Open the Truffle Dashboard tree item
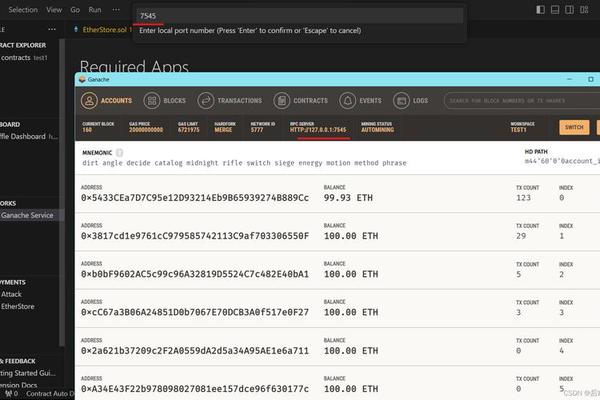The height and width of the screenshot is (400, 600). 29,136
